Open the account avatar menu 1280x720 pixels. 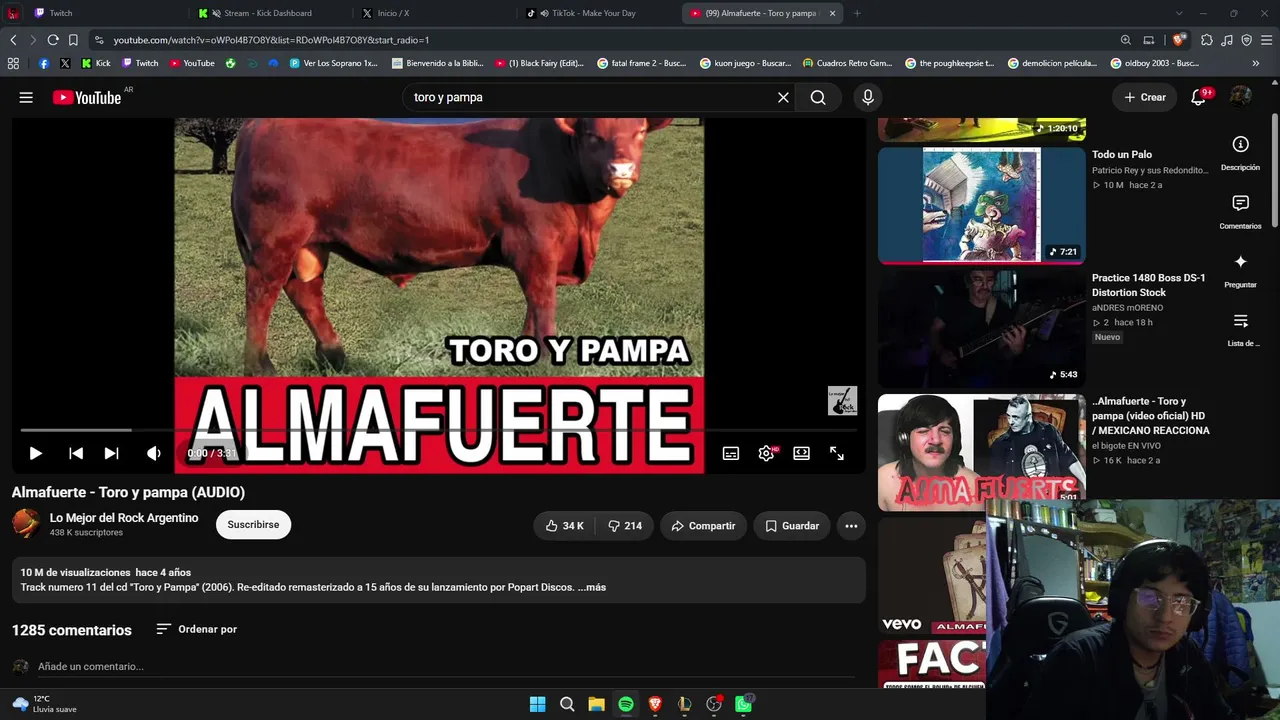coord(1240,97)
